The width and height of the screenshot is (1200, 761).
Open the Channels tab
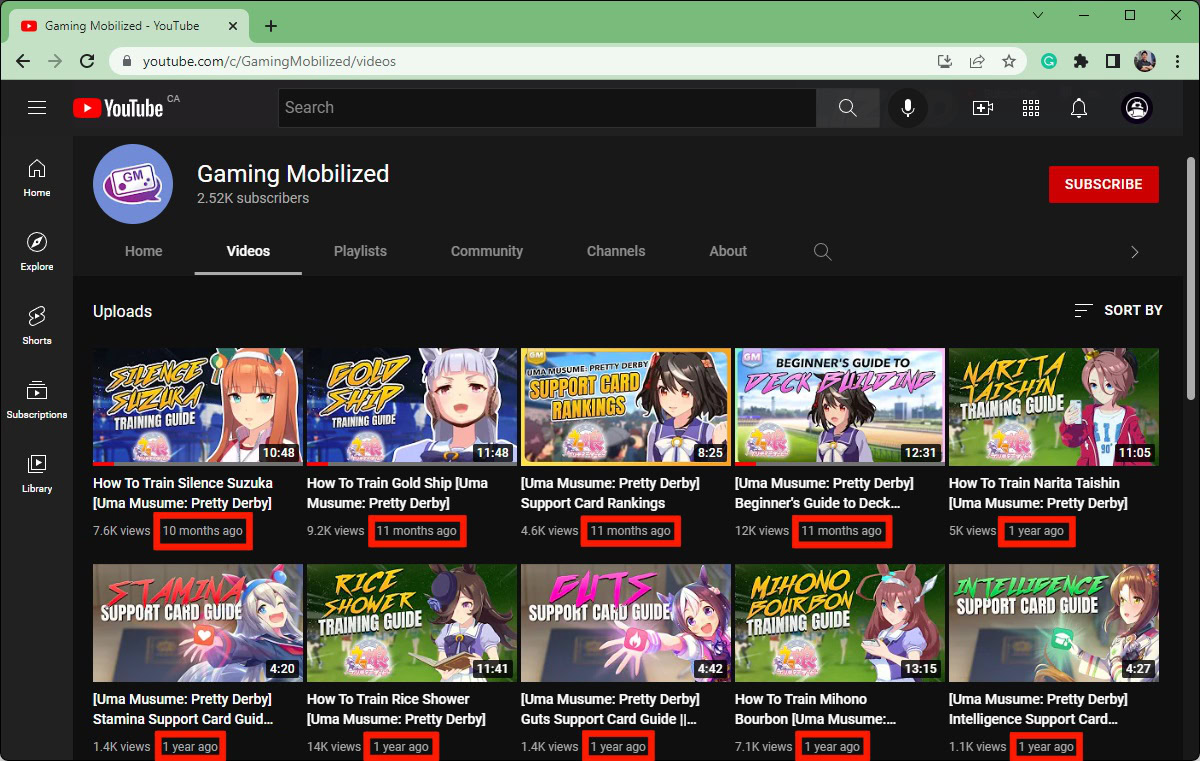(616, 252)
